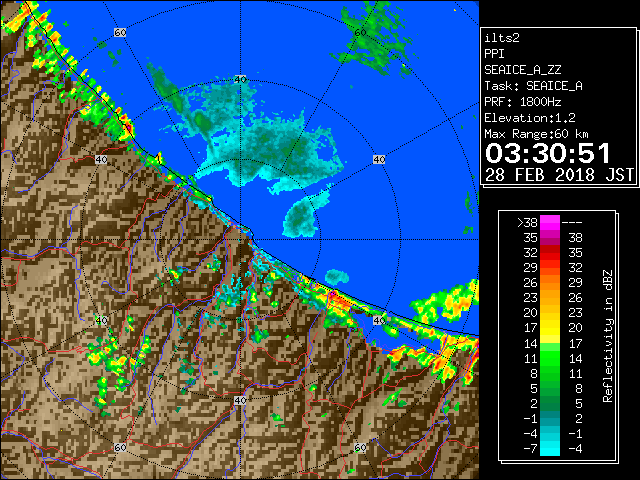Select the red-orange 29–32 dBZ legend band
The width and height of the screenshot is (640, 480).
point(550,268)
